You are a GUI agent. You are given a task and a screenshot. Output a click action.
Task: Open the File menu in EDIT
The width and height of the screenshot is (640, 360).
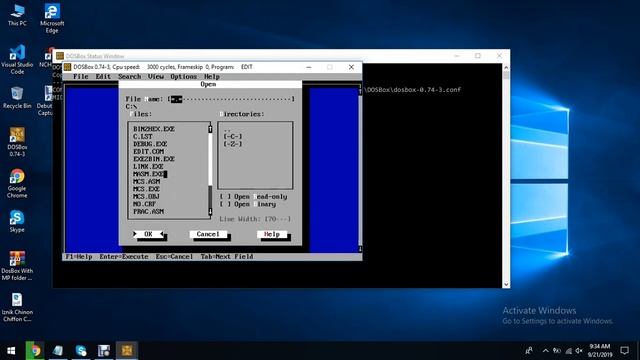[80, 76]
